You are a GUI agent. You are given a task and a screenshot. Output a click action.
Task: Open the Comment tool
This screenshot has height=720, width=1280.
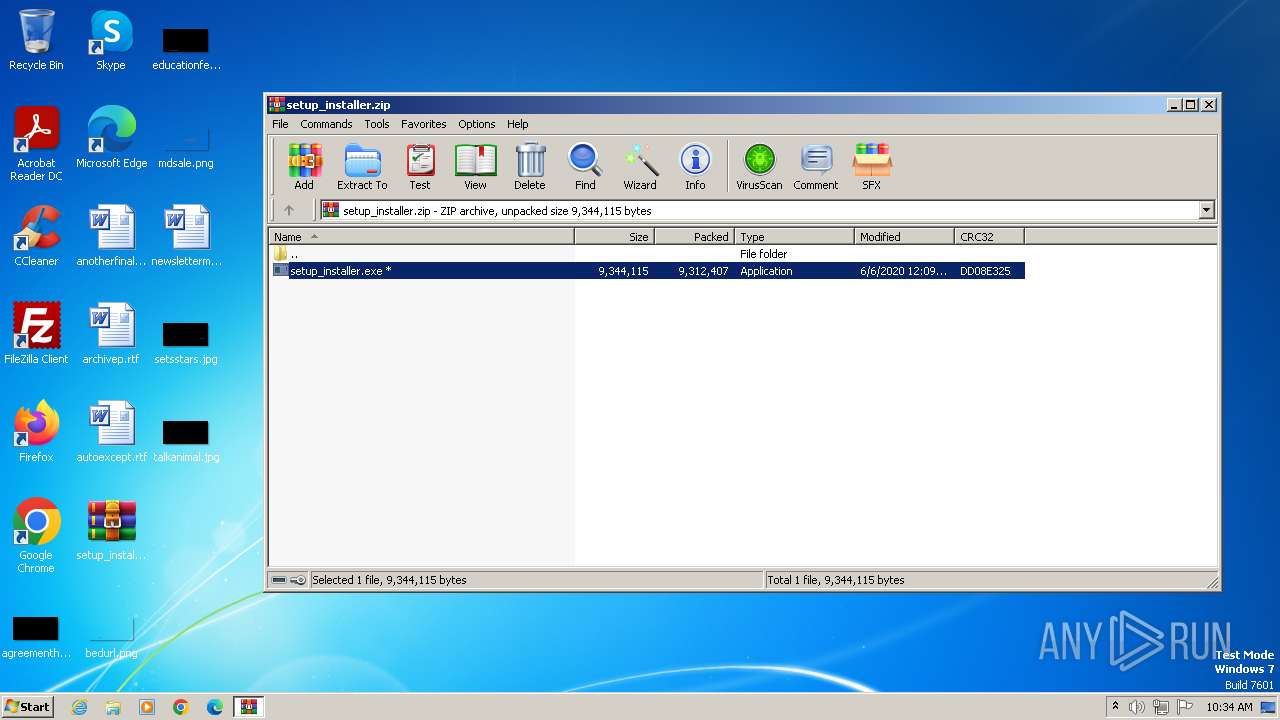[x=816, y=167]
